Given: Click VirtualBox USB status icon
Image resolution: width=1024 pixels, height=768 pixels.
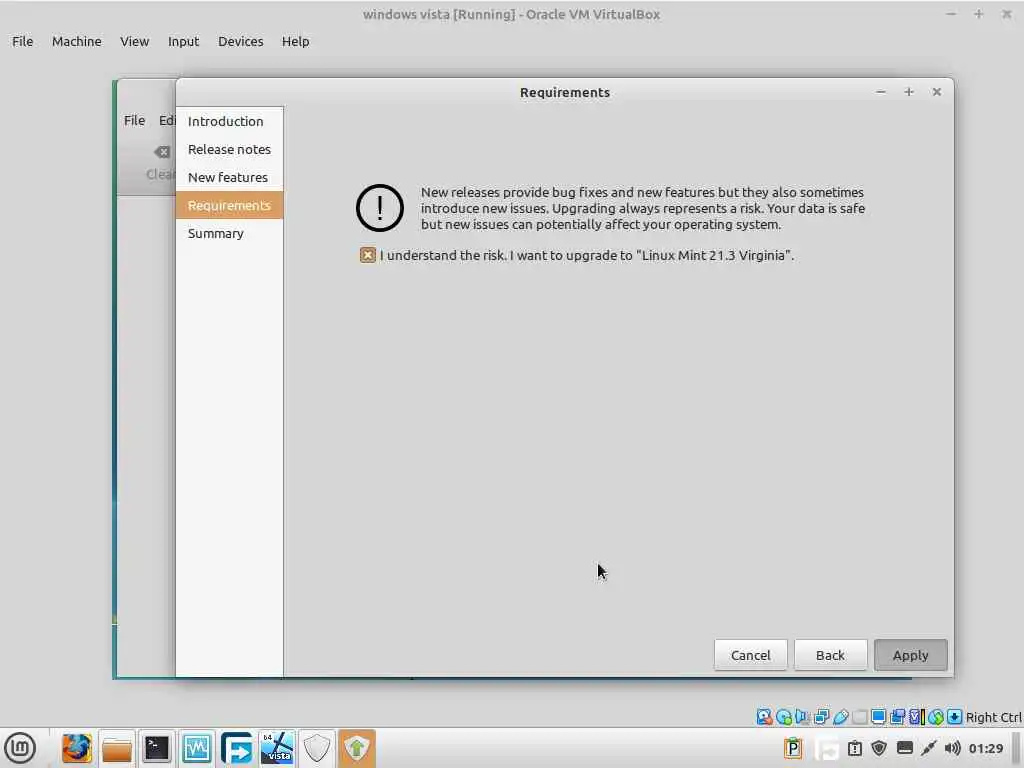Looking at the screenshot, I should (x=840, y=717).
